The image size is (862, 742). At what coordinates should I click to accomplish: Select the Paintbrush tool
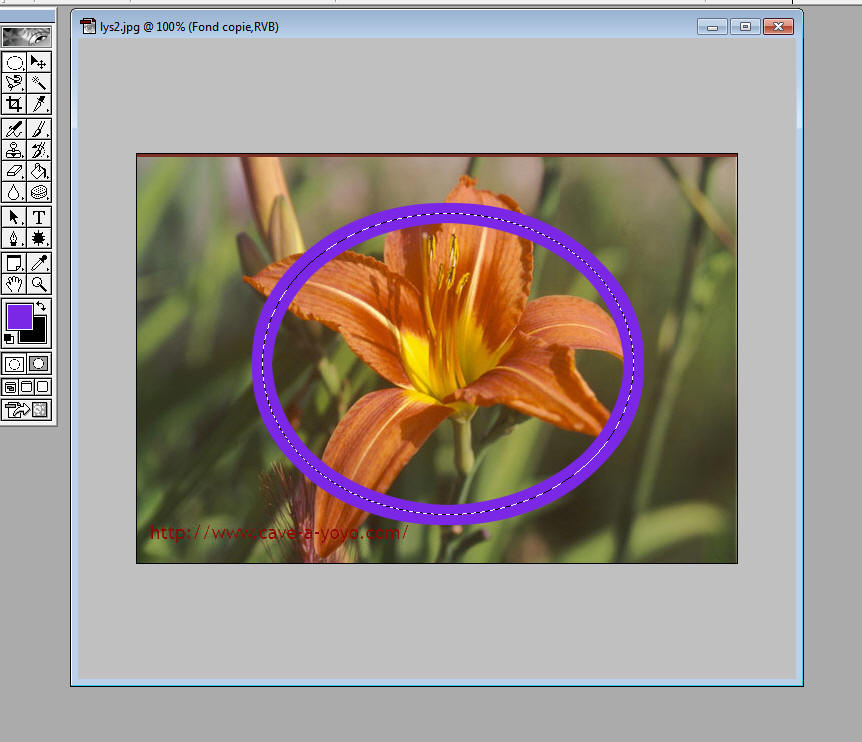[38, 129]
